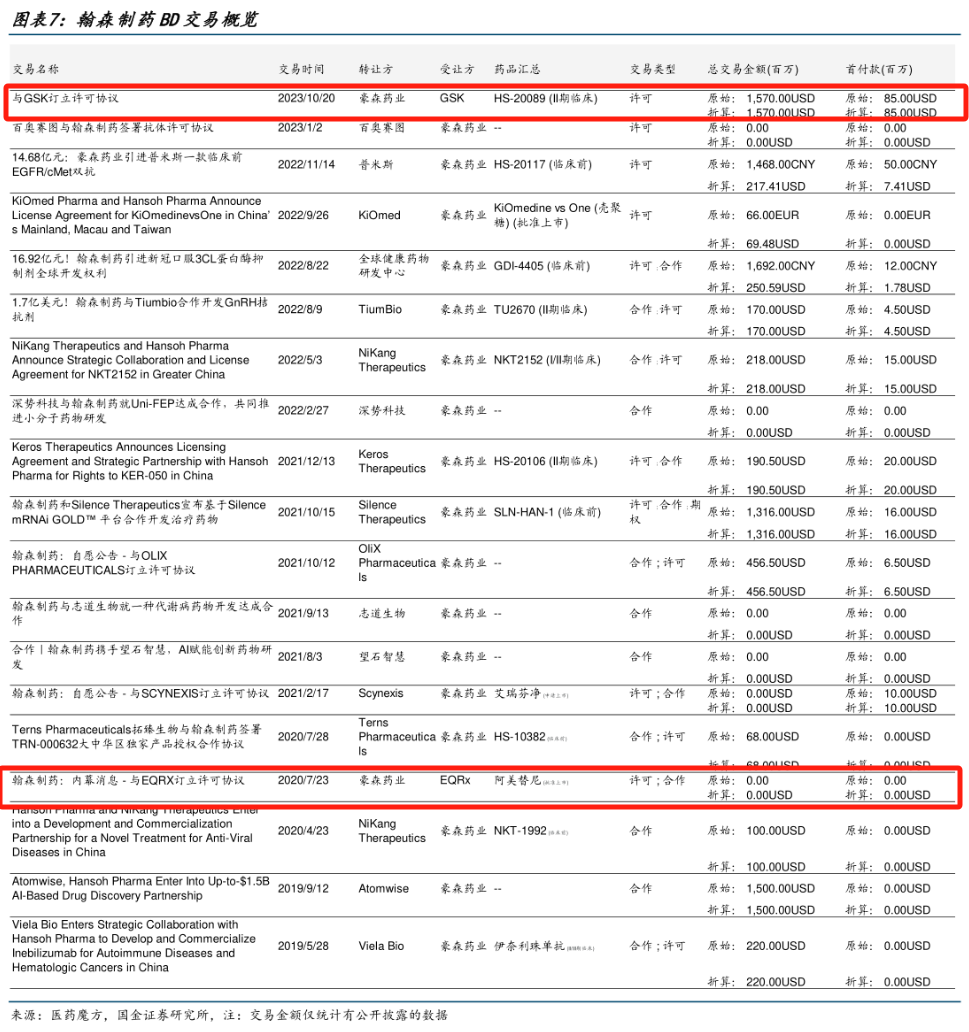This screenshot has height=1032, width=969.
Task: Select the date 2021/9/13
Action: pos(303,613)
